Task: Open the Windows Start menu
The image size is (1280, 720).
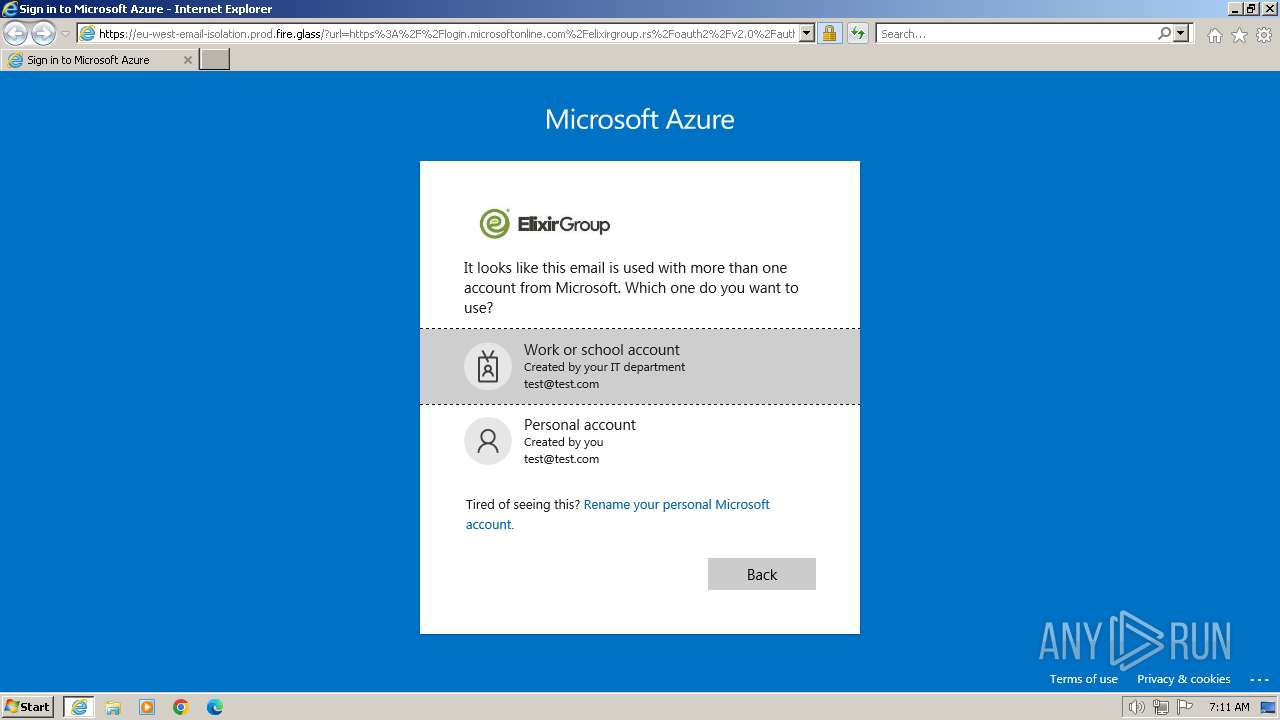Action: [x=28, y=707]
